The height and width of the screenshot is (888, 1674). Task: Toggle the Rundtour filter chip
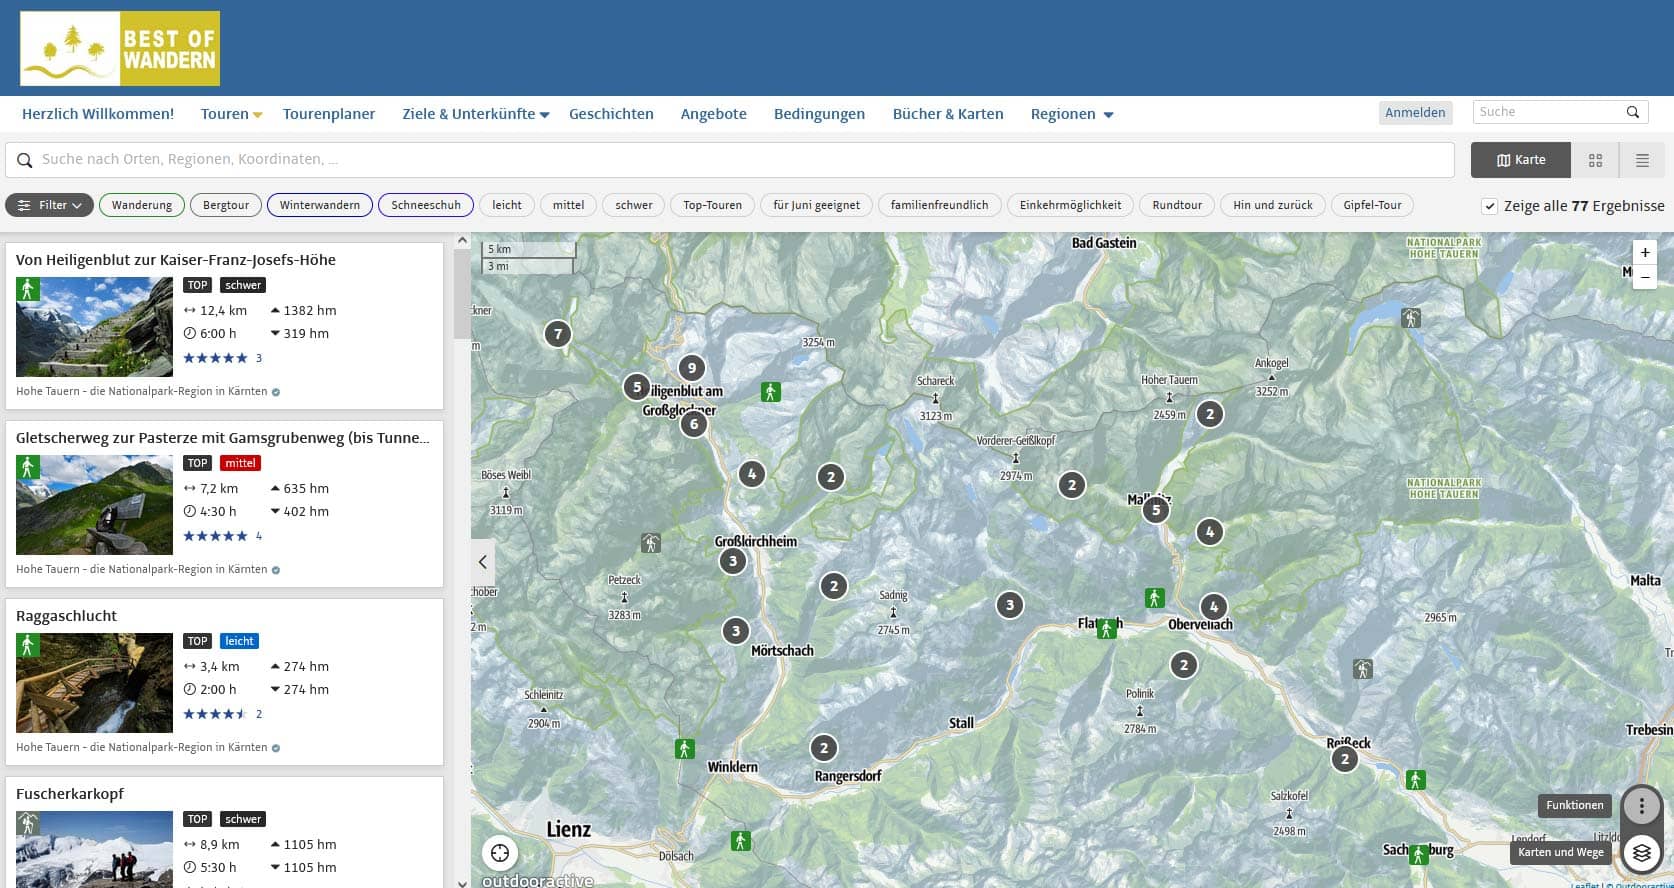[x=1177, y=205]
